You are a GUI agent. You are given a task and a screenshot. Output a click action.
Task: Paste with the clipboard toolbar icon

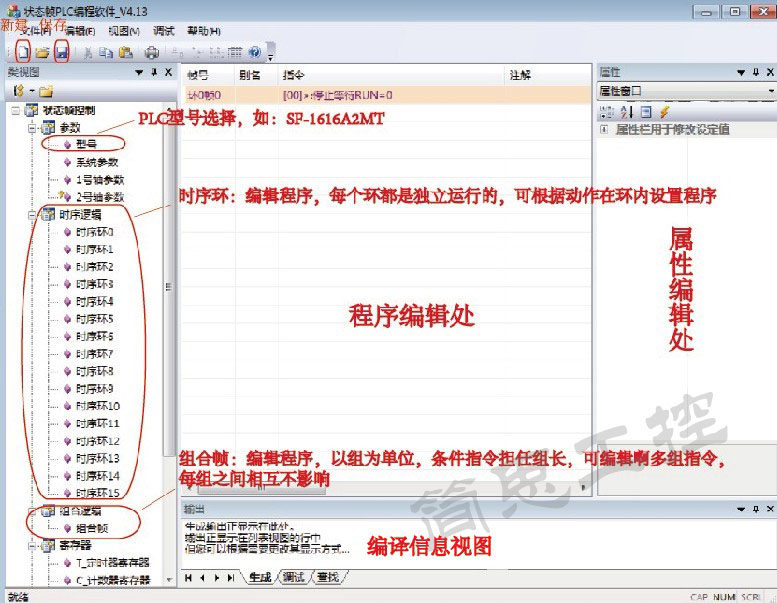126,52
